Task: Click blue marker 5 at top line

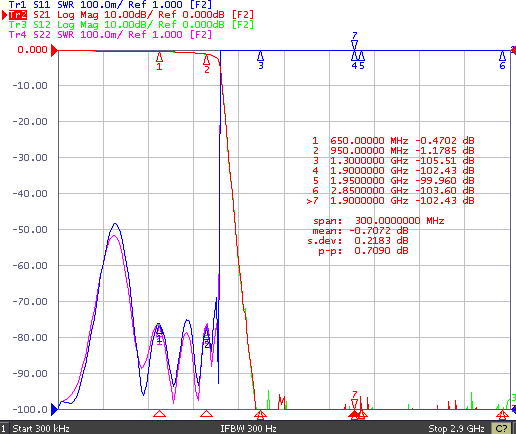Action: point(362,61)
